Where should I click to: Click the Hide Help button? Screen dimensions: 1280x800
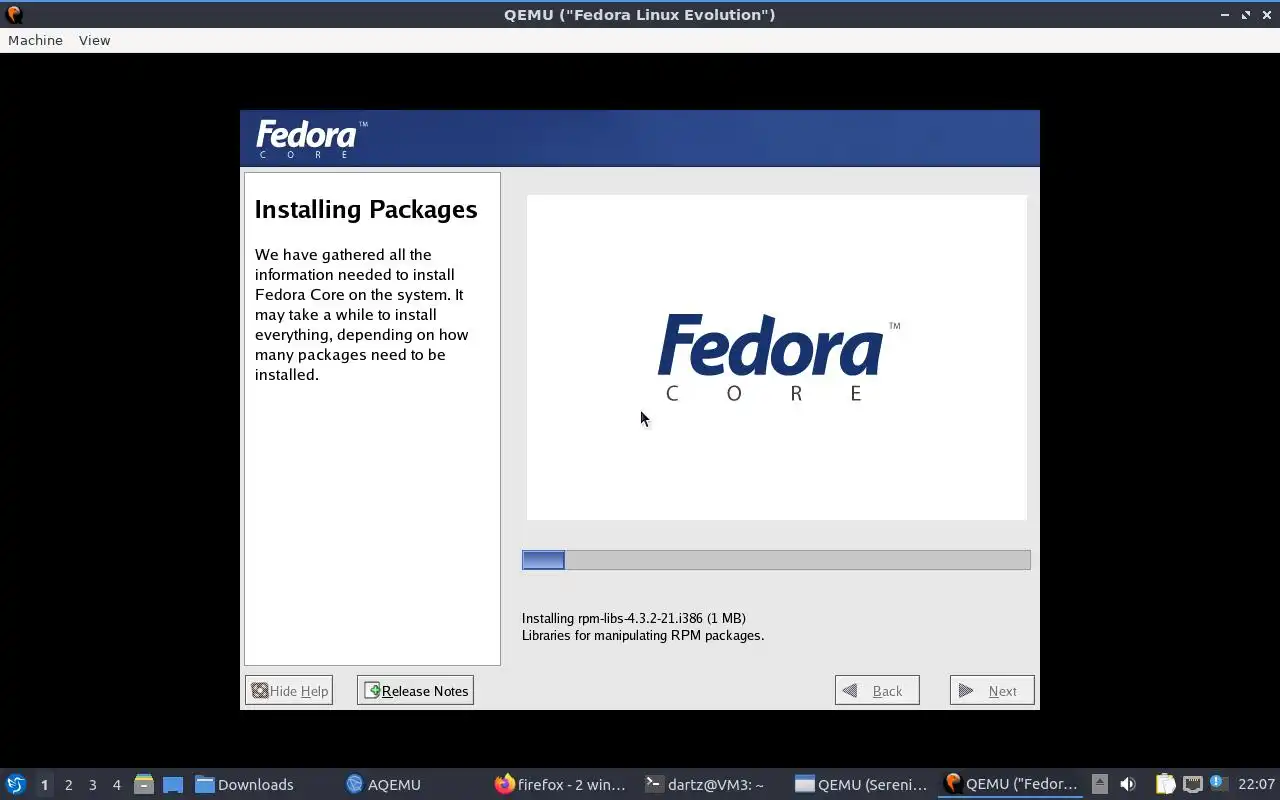(289, 690)
